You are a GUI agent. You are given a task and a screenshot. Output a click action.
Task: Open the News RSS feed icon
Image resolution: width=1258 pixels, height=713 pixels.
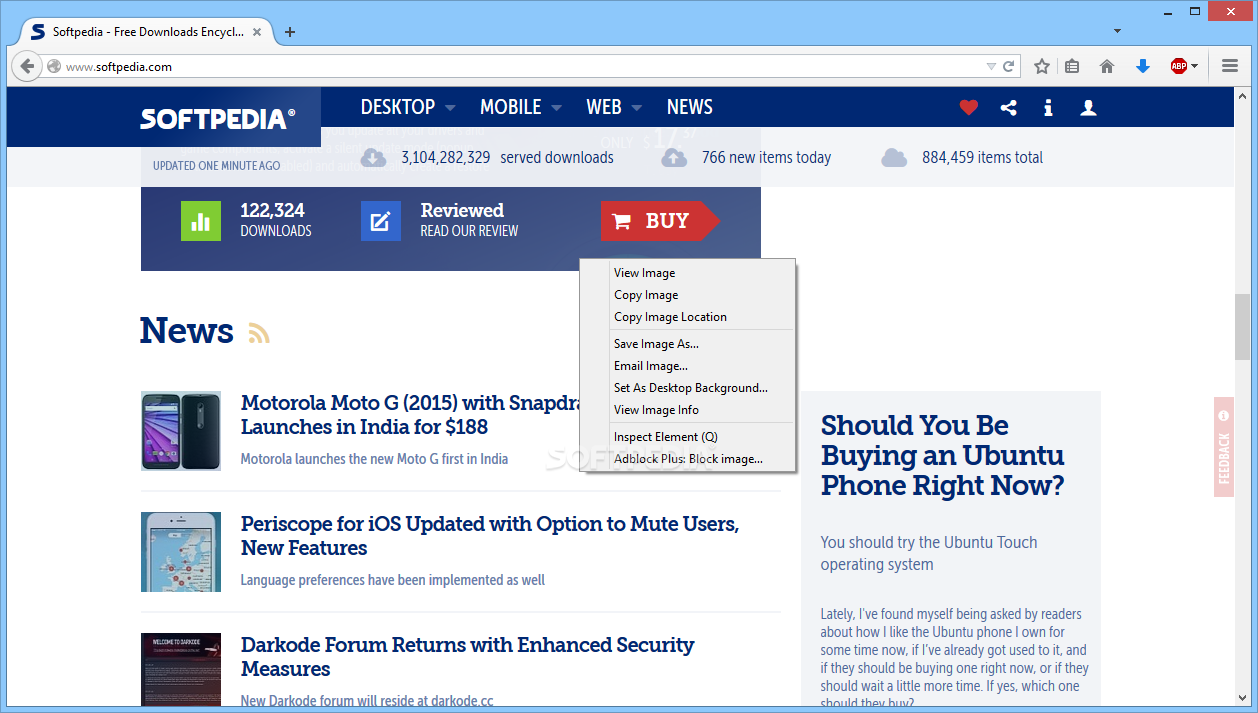click(x=259, y=333)
